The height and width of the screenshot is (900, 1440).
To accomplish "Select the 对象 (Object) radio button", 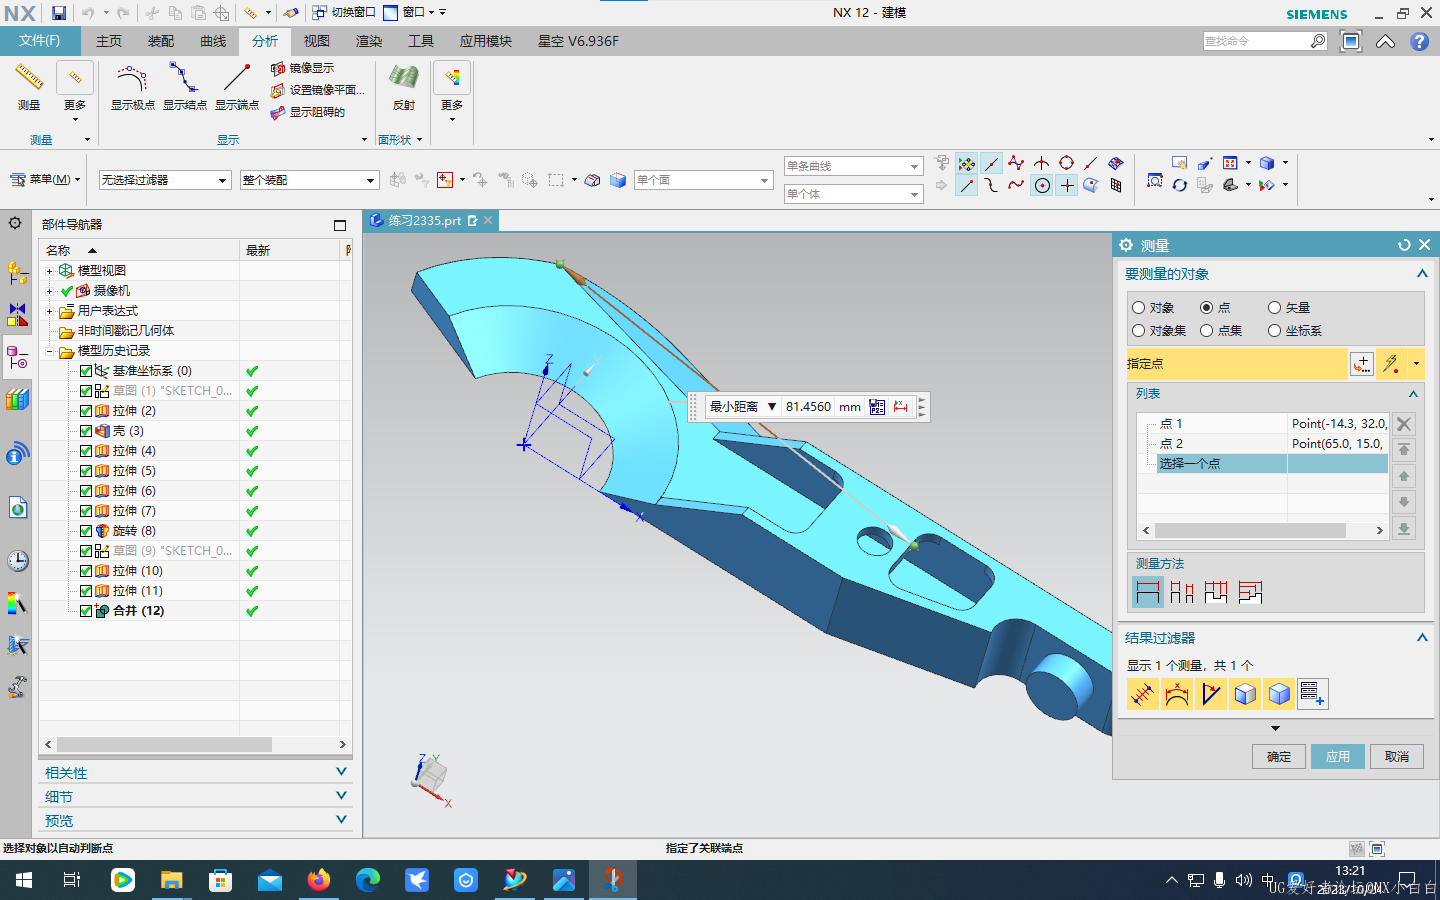I will pos(1138,308).
